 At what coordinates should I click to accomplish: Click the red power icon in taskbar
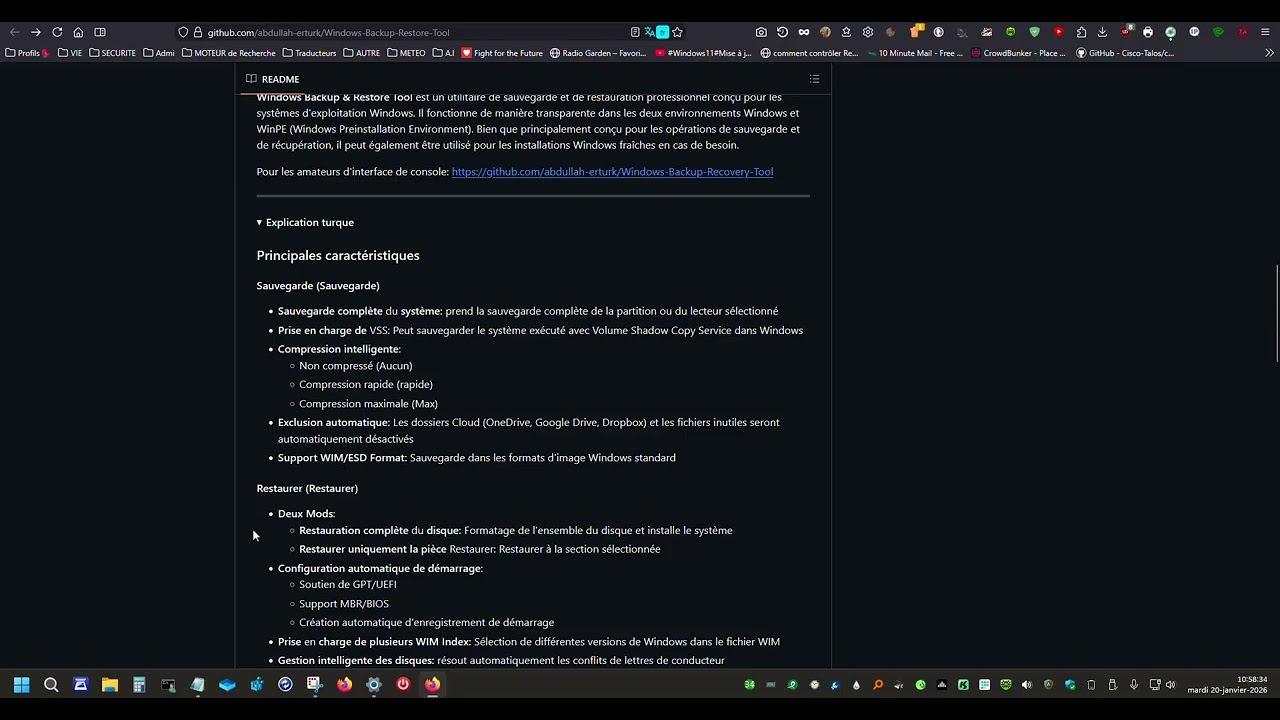[403, 685]
